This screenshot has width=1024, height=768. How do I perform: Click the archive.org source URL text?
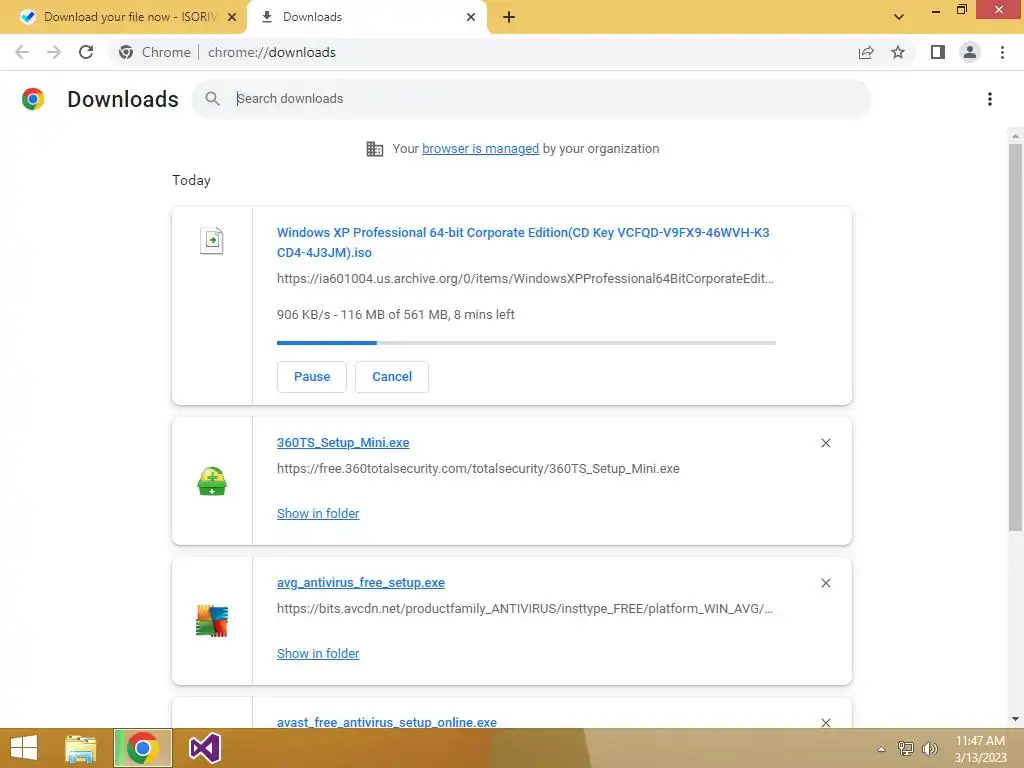click(x=525, y=279)
